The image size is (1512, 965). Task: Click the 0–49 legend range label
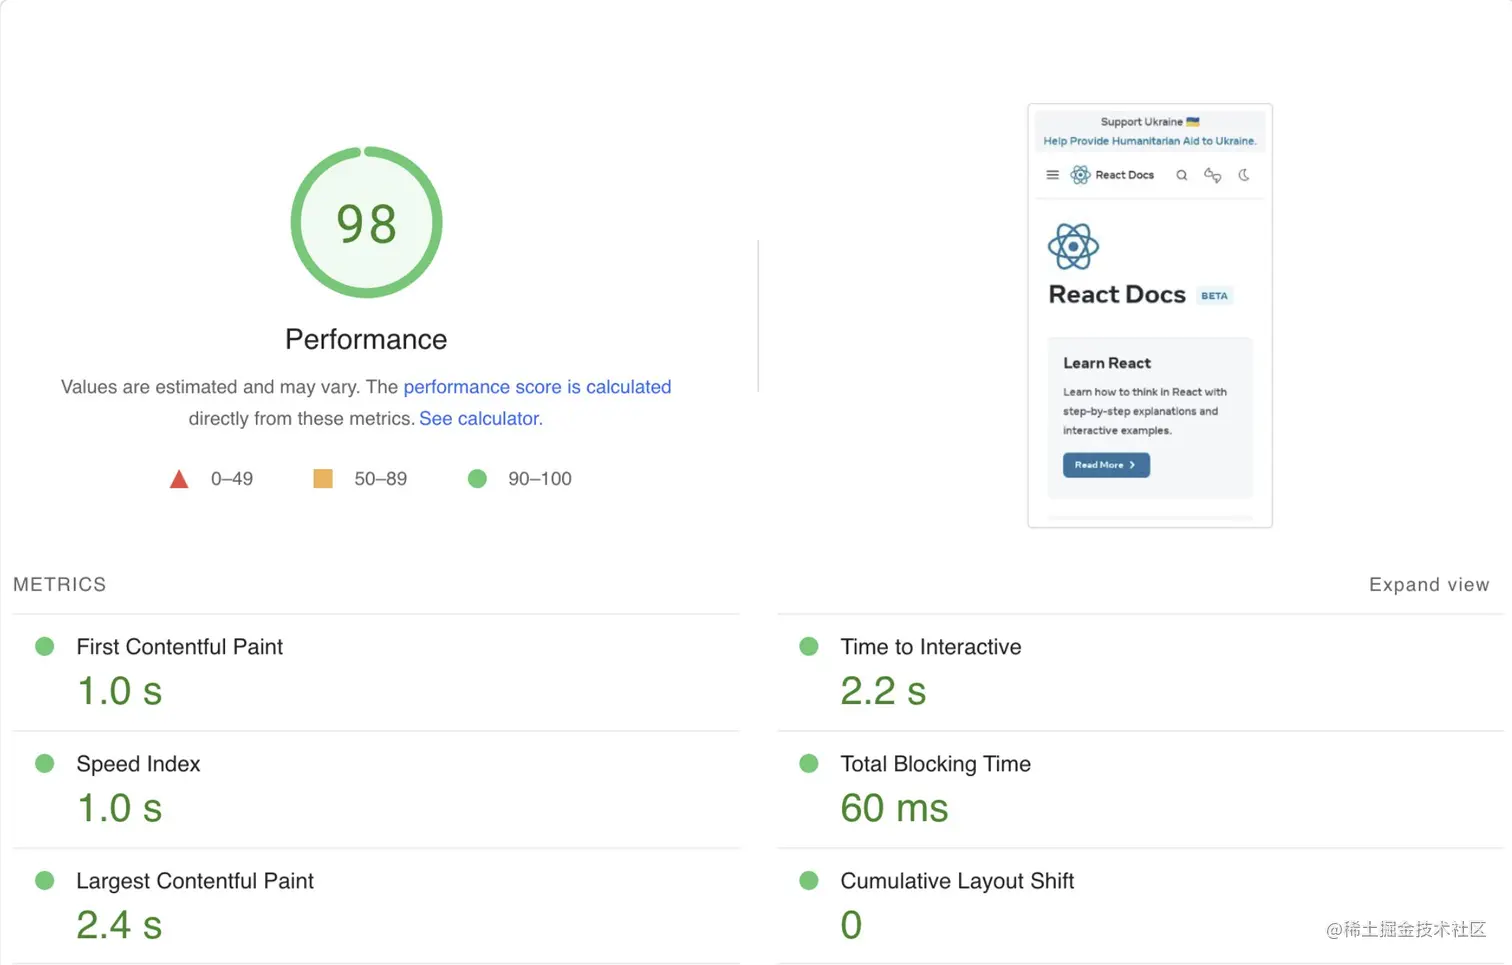click(232, 479)
